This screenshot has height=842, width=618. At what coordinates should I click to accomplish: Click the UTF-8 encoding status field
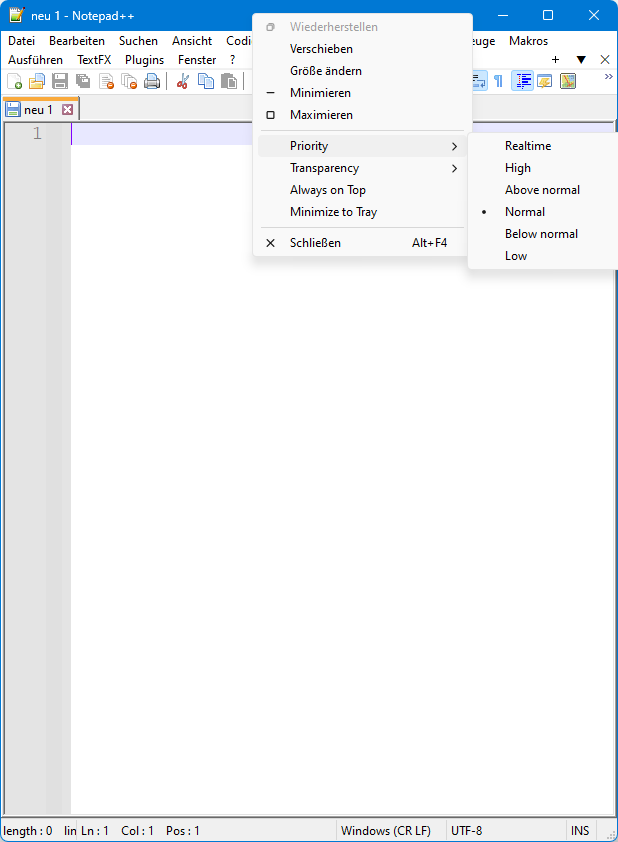click(505, 831)
